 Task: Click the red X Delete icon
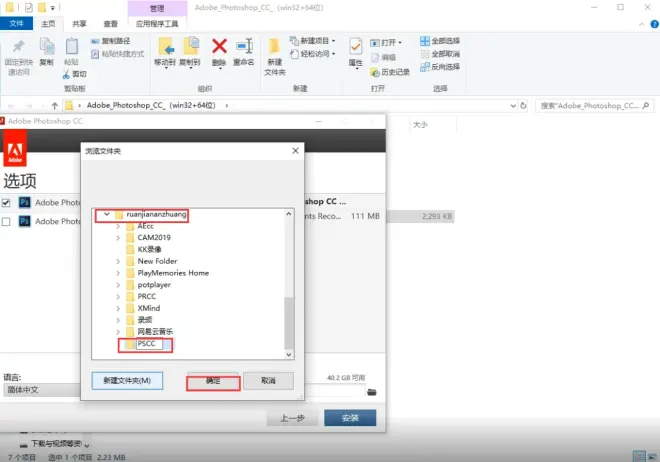[219, 46]
